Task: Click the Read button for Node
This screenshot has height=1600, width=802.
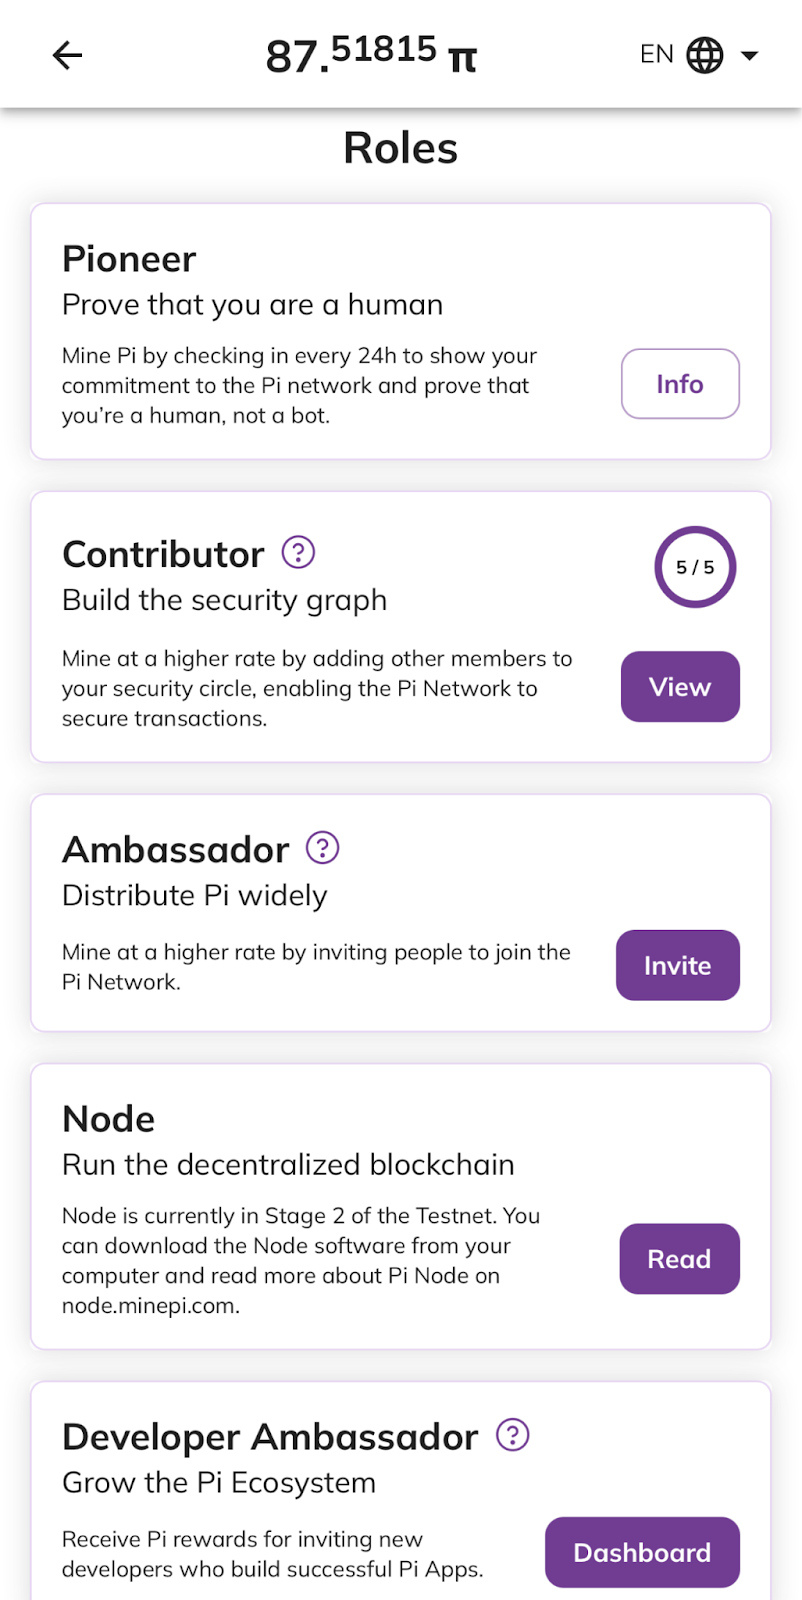Action: (x=680, y=1259)
